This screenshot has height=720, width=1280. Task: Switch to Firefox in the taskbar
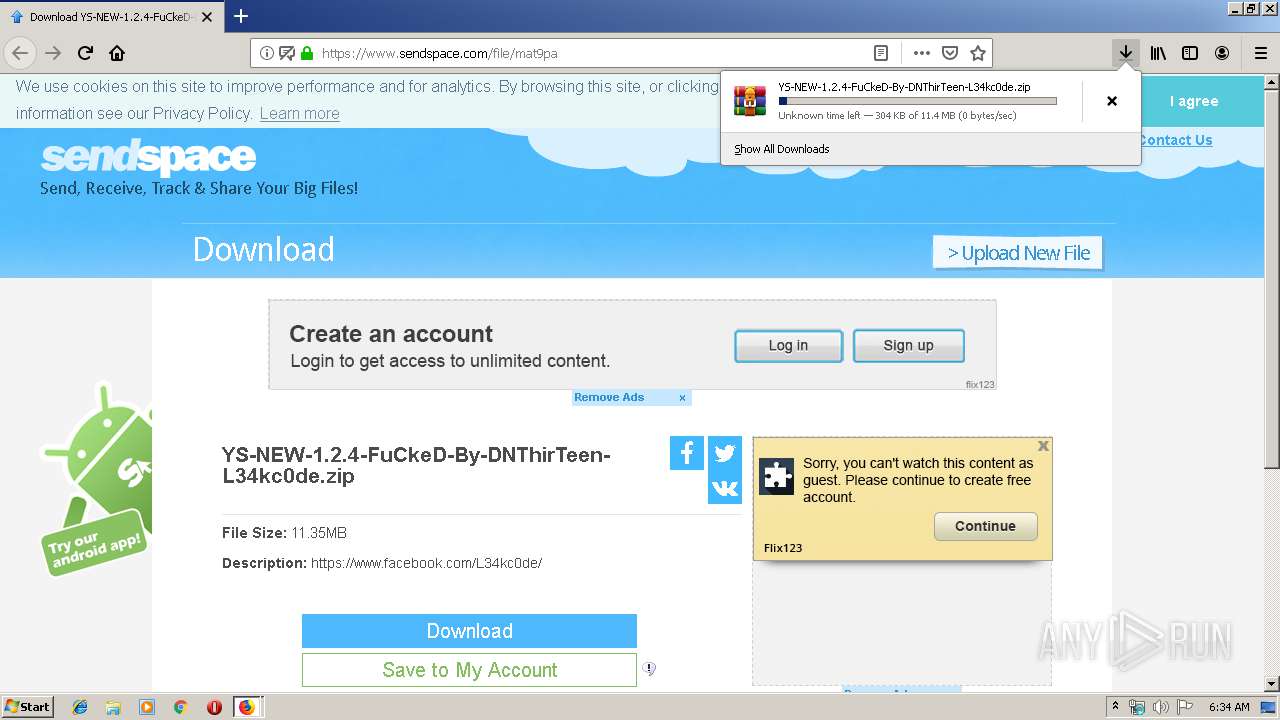click(247, 707)
